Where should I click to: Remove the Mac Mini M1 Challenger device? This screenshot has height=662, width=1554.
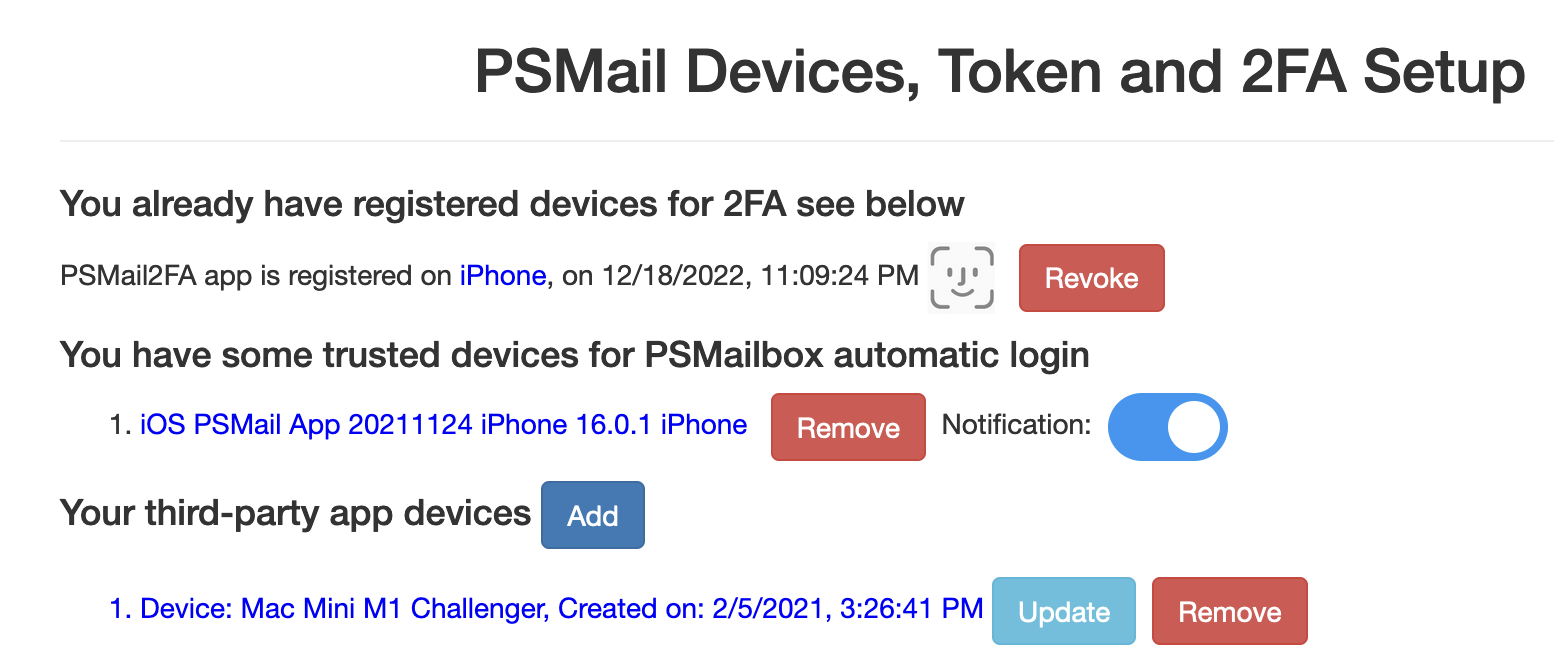coord(1229,610)
